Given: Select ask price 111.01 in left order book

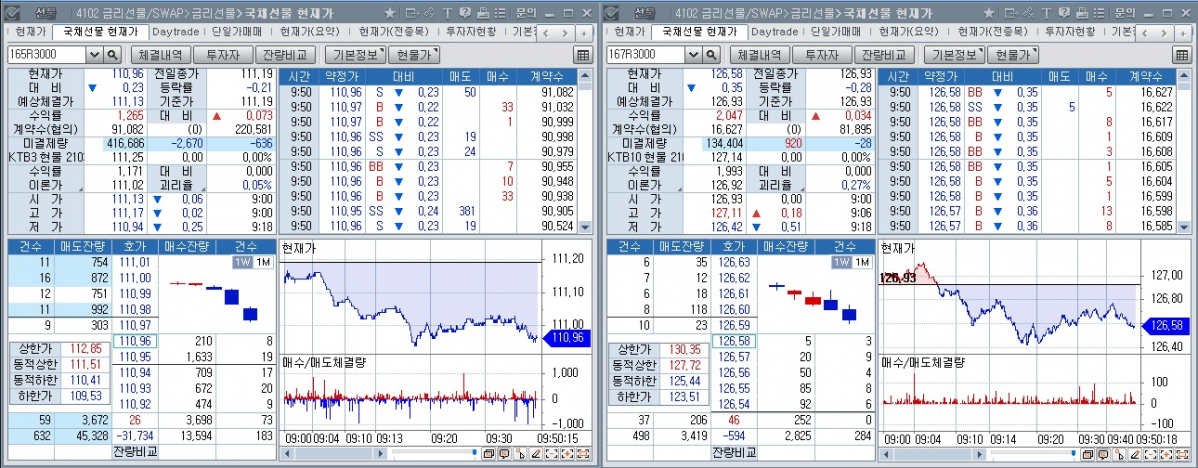Looking at the screenshot, I should click(x=134, y=263).
